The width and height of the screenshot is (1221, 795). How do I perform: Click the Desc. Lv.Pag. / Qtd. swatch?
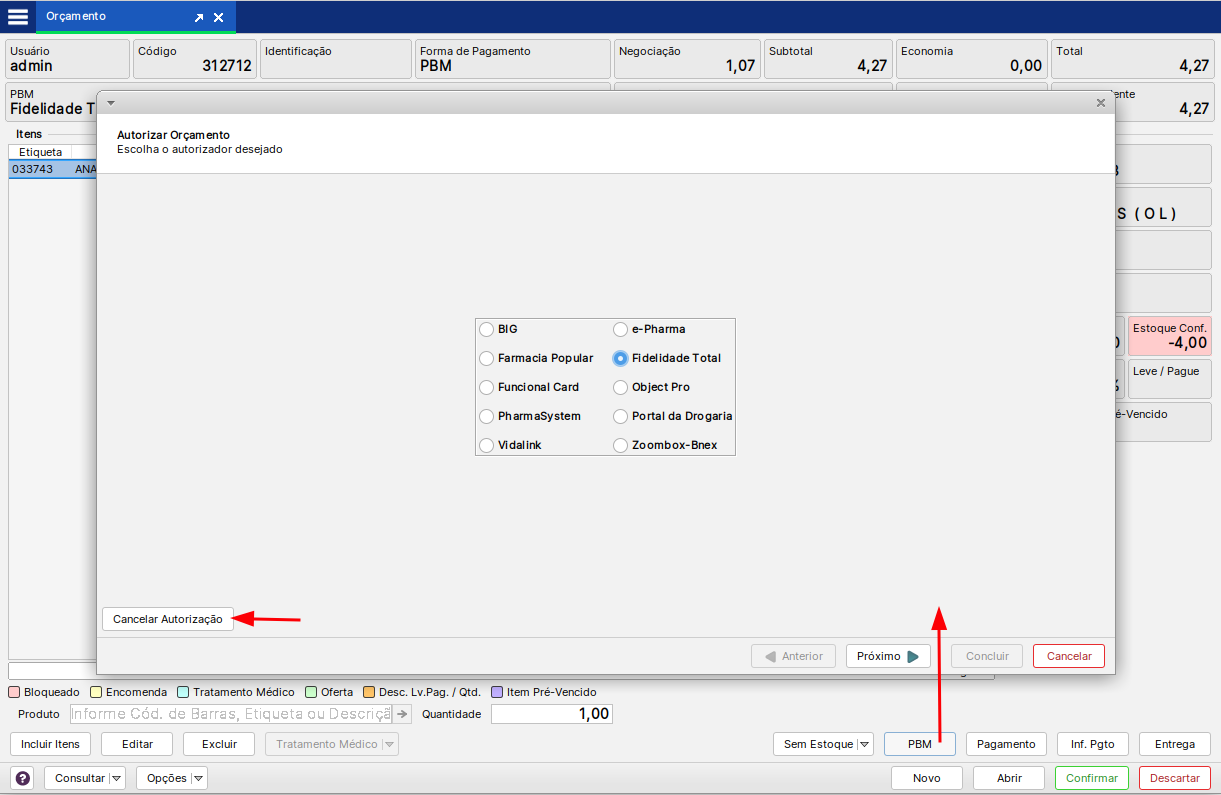pos(369,692)
